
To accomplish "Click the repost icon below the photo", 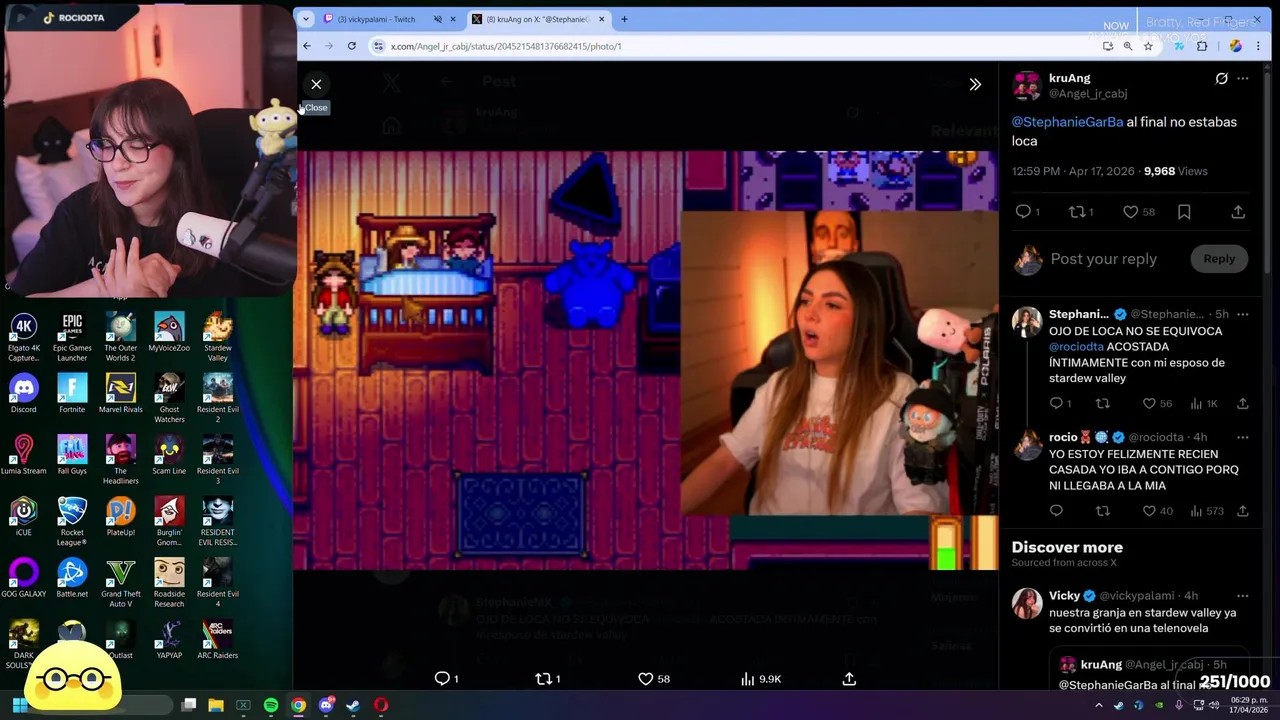I will 544,679.
